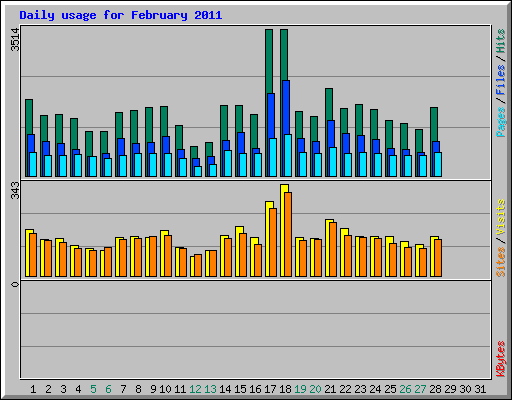Screen dimensions: 512x400
Task: Click the 'KBytes' legend label
Action: pyautogui.click(x=500, y=359)
